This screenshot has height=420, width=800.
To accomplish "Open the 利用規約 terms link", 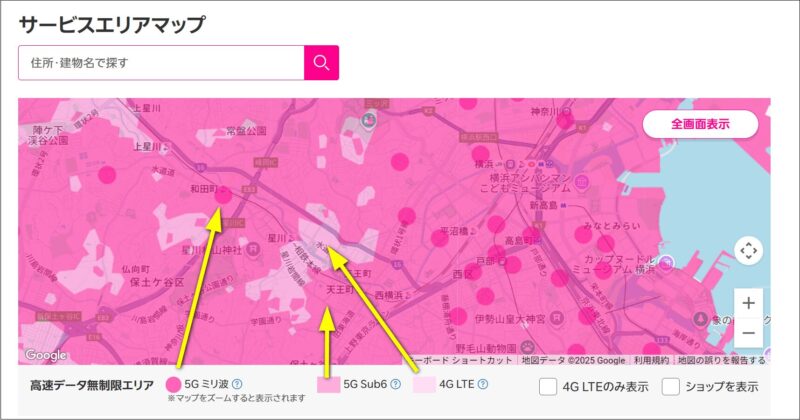I will pos(651,360).
